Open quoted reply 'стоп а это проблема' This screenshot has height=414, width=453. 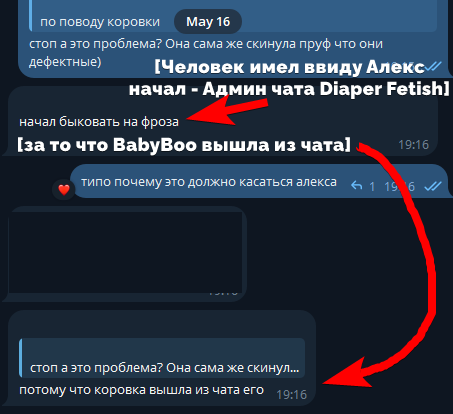(162, 358)
